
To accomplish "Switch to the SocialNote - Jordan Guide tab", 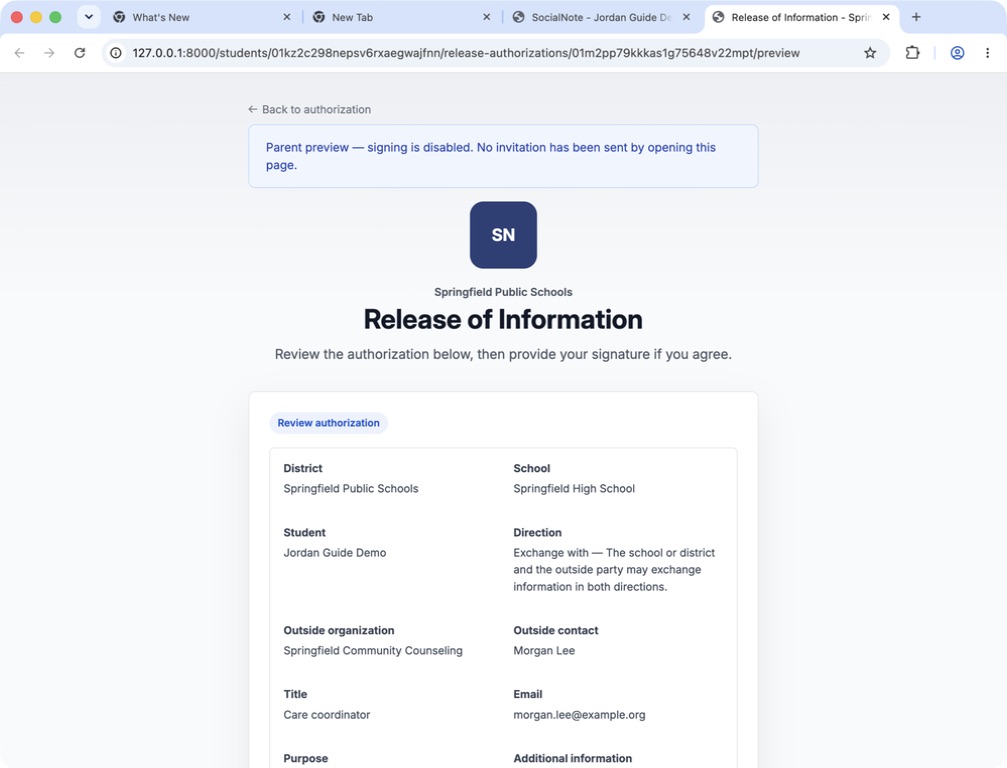I will tap(601, 17).
